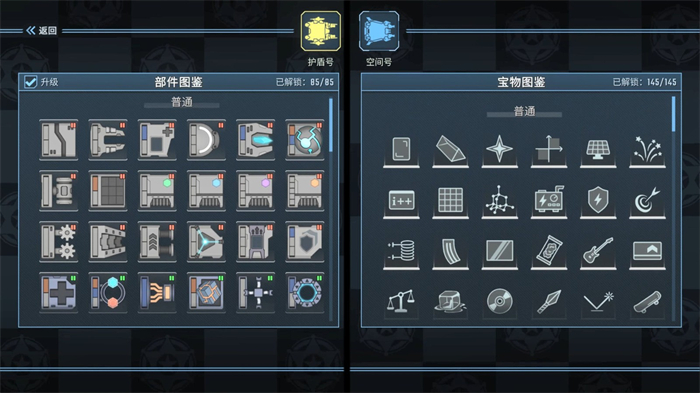Image resolution: width=700 pixels, height=393 pixels.
Task: Select the ice cube treasure icon
Action: coord(450,301)
